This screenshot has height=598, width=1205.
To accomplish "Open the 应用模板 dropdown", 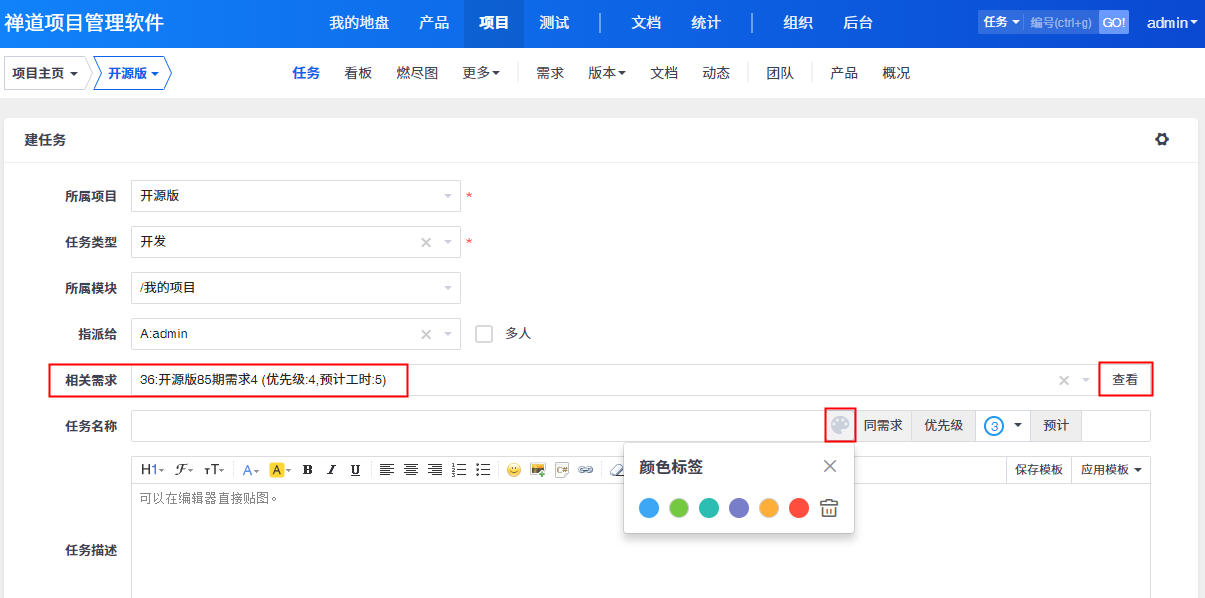I will 1111,469.
